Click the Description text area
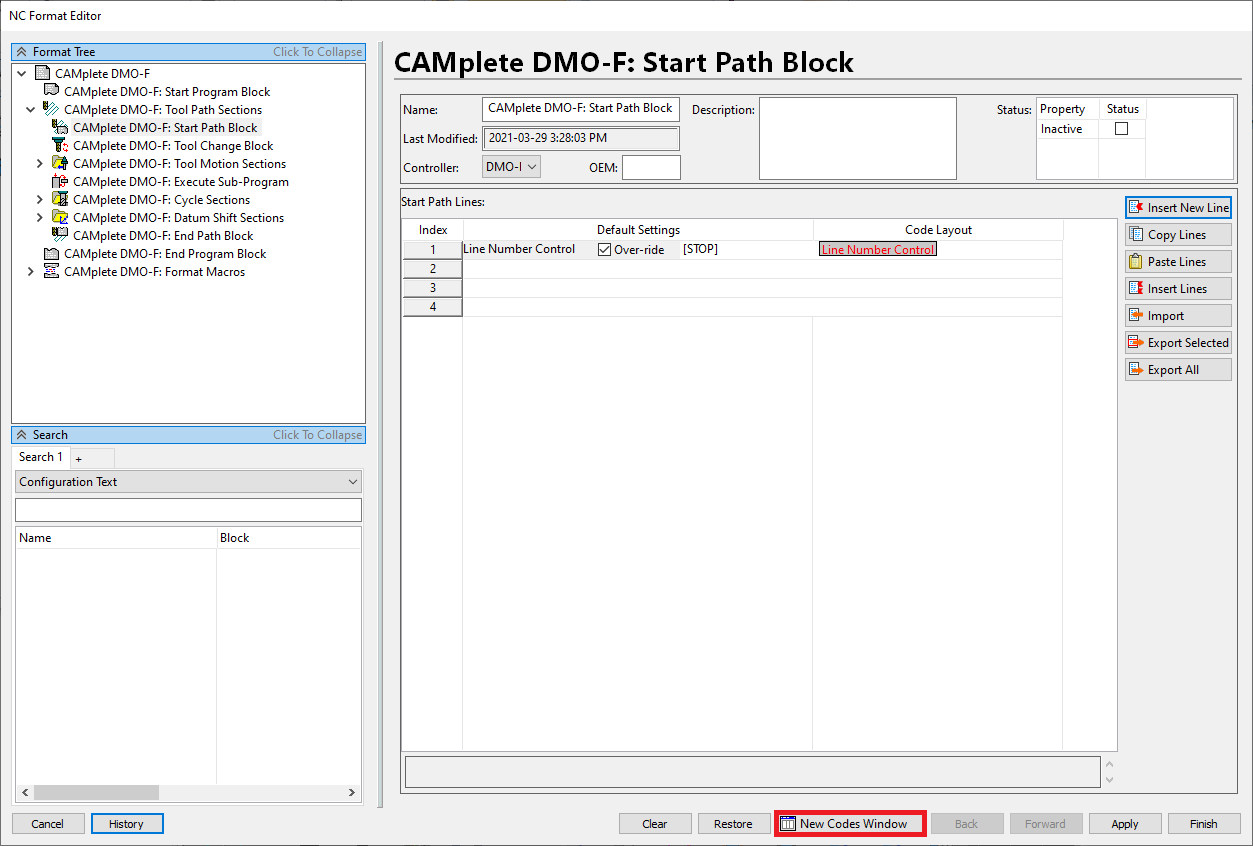This screenshot has width=1253, height=846. (x=858, y=138)
